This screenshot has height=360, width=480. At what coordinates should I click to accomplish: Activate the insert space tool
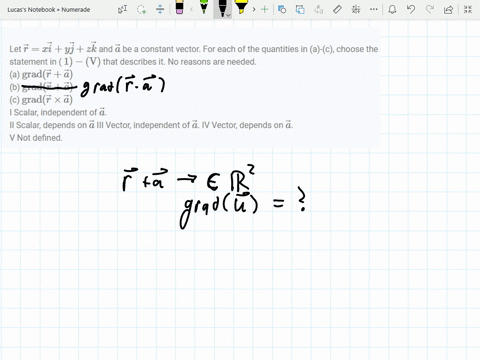point(160,9)
